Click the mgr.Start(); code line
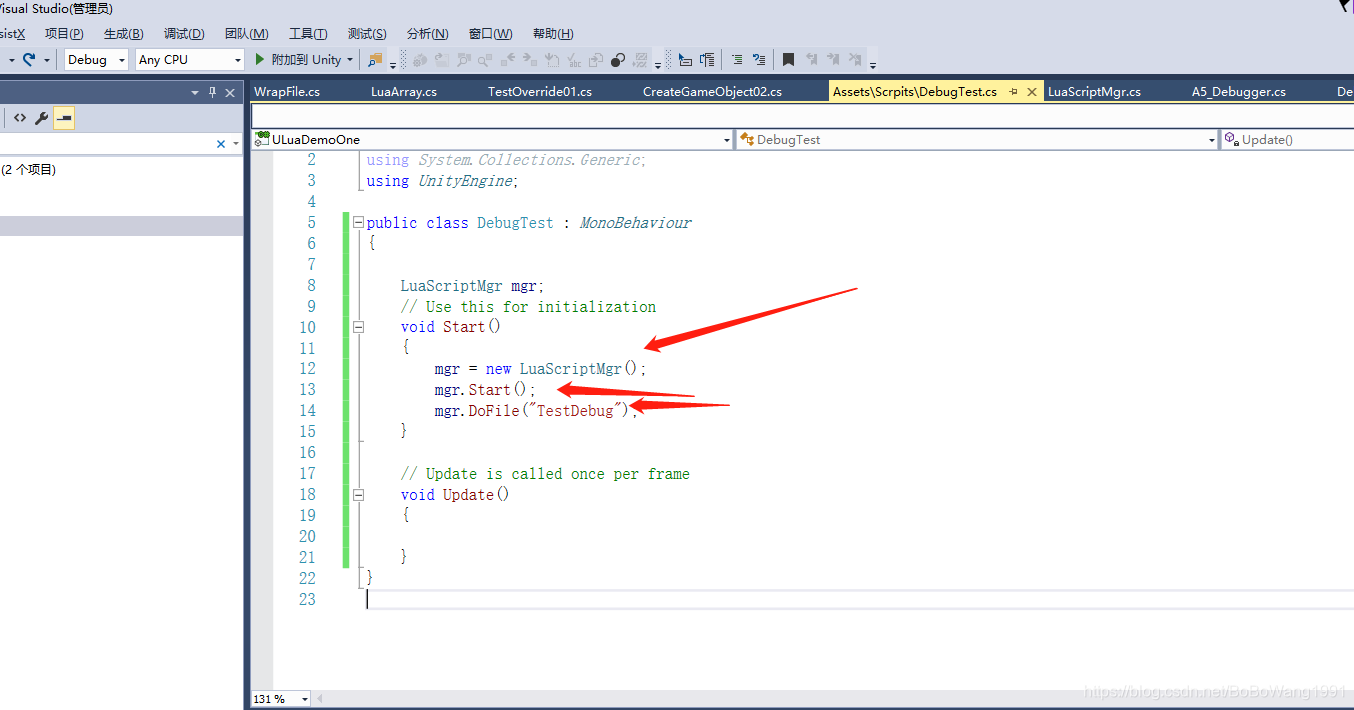The height and width of the screenshot is (710, 1354). coord(485,390)
